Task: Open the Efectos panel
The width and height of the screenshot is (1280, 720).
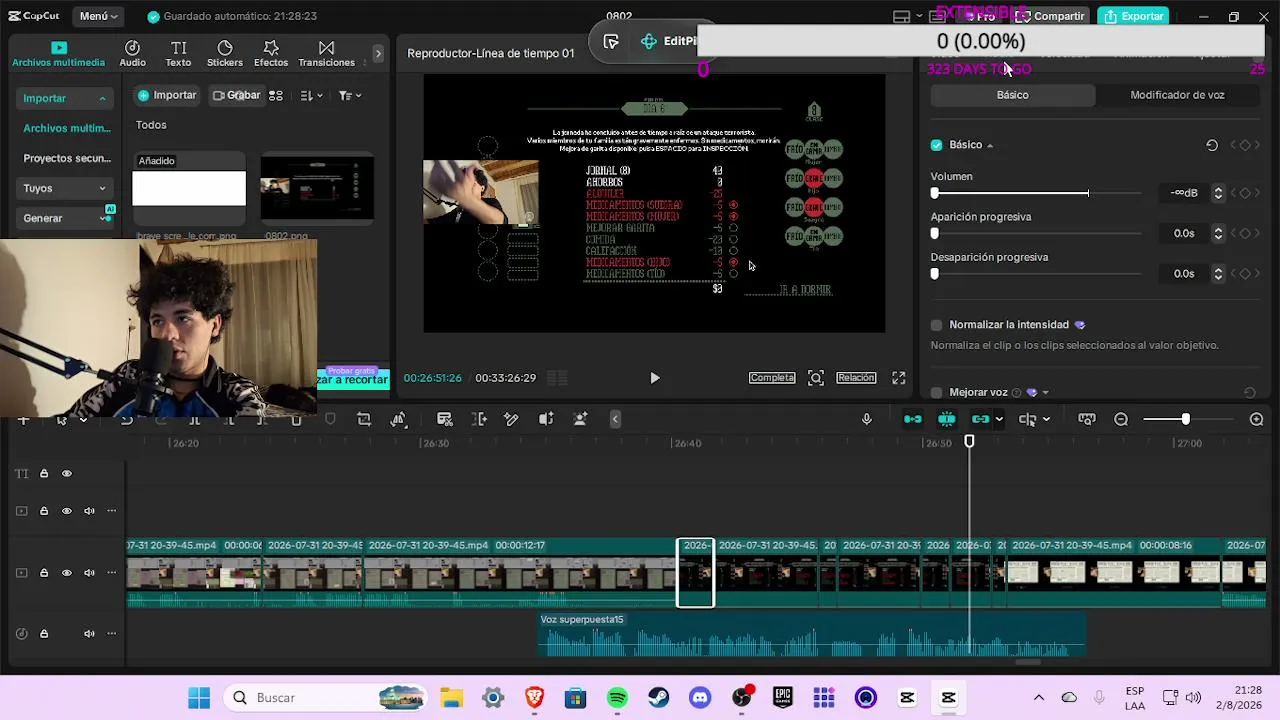Action: pos(271,54)
